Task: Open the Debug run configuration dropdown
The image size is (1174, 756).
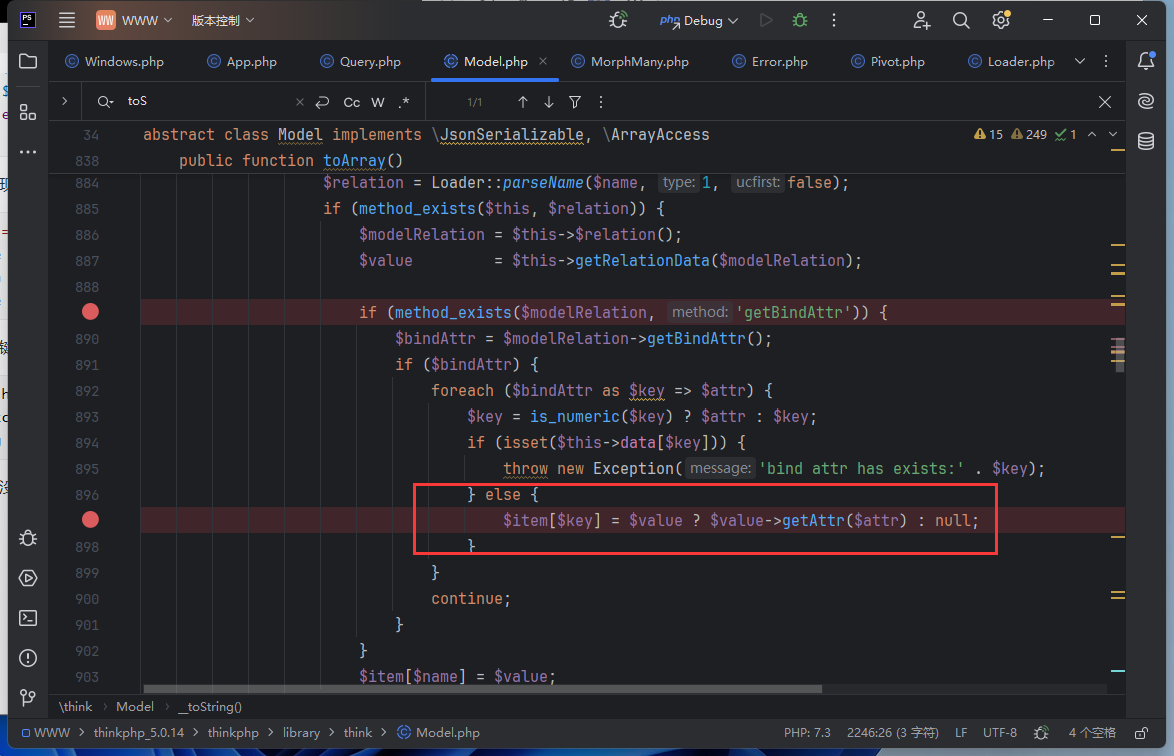Action: coord(699,20)
